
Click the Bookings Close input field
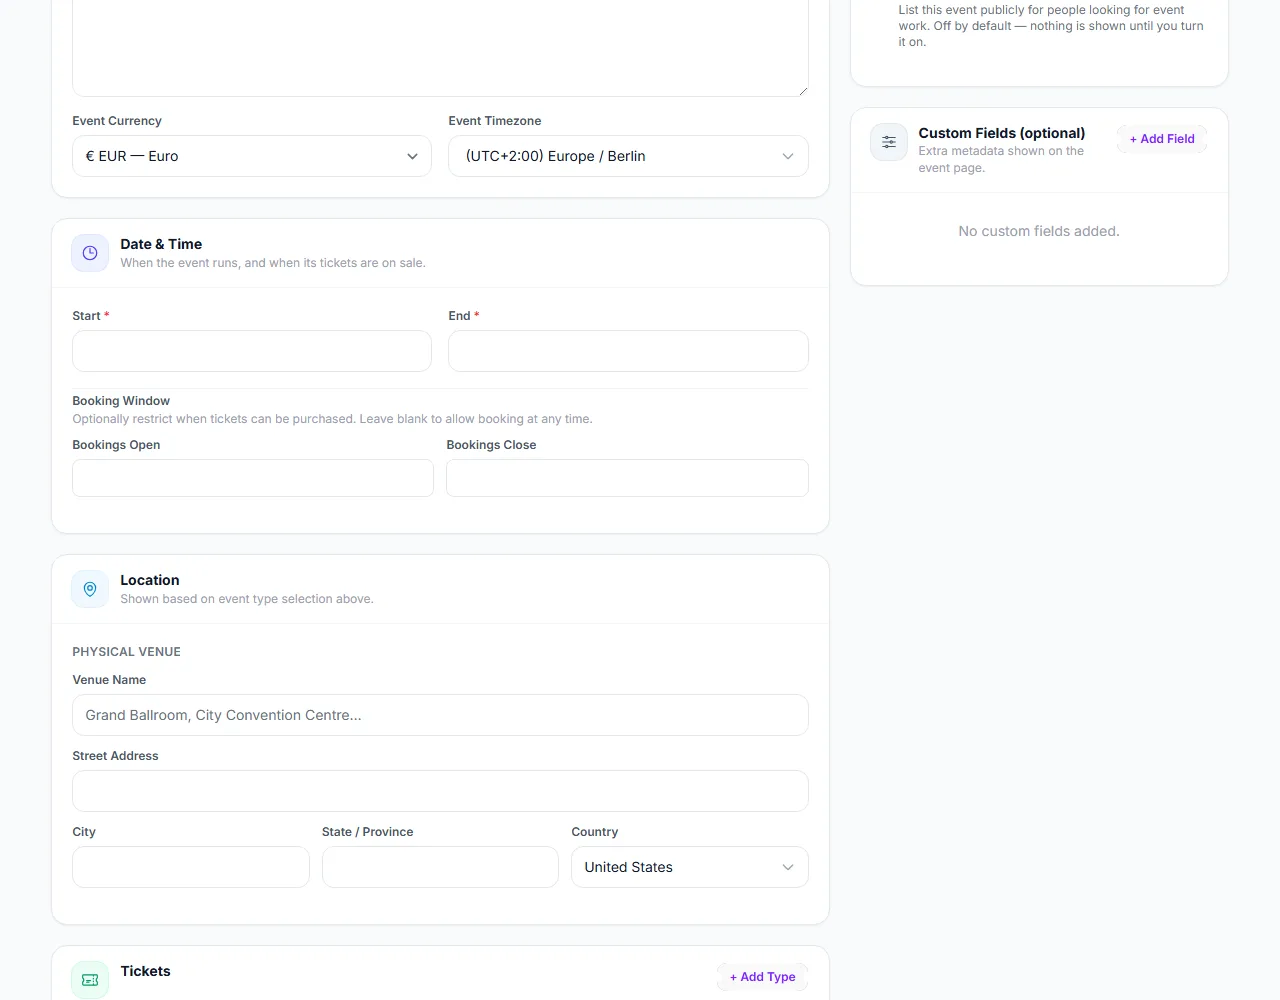[x=627, y=478]
